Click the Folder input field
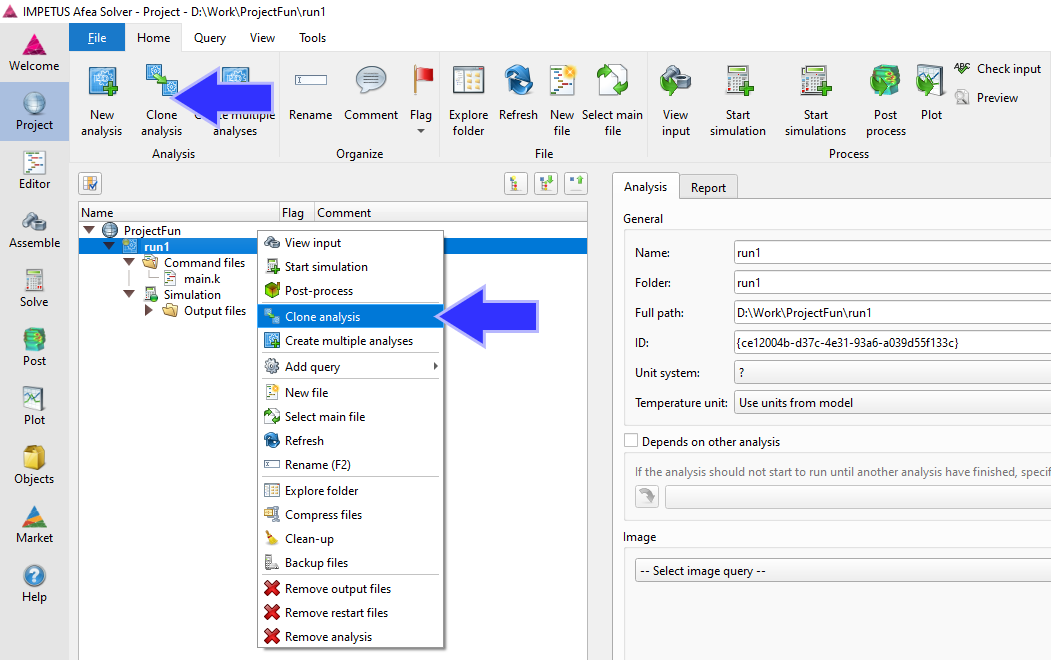Screen dimensions: 1051x662 click(892, 283)
